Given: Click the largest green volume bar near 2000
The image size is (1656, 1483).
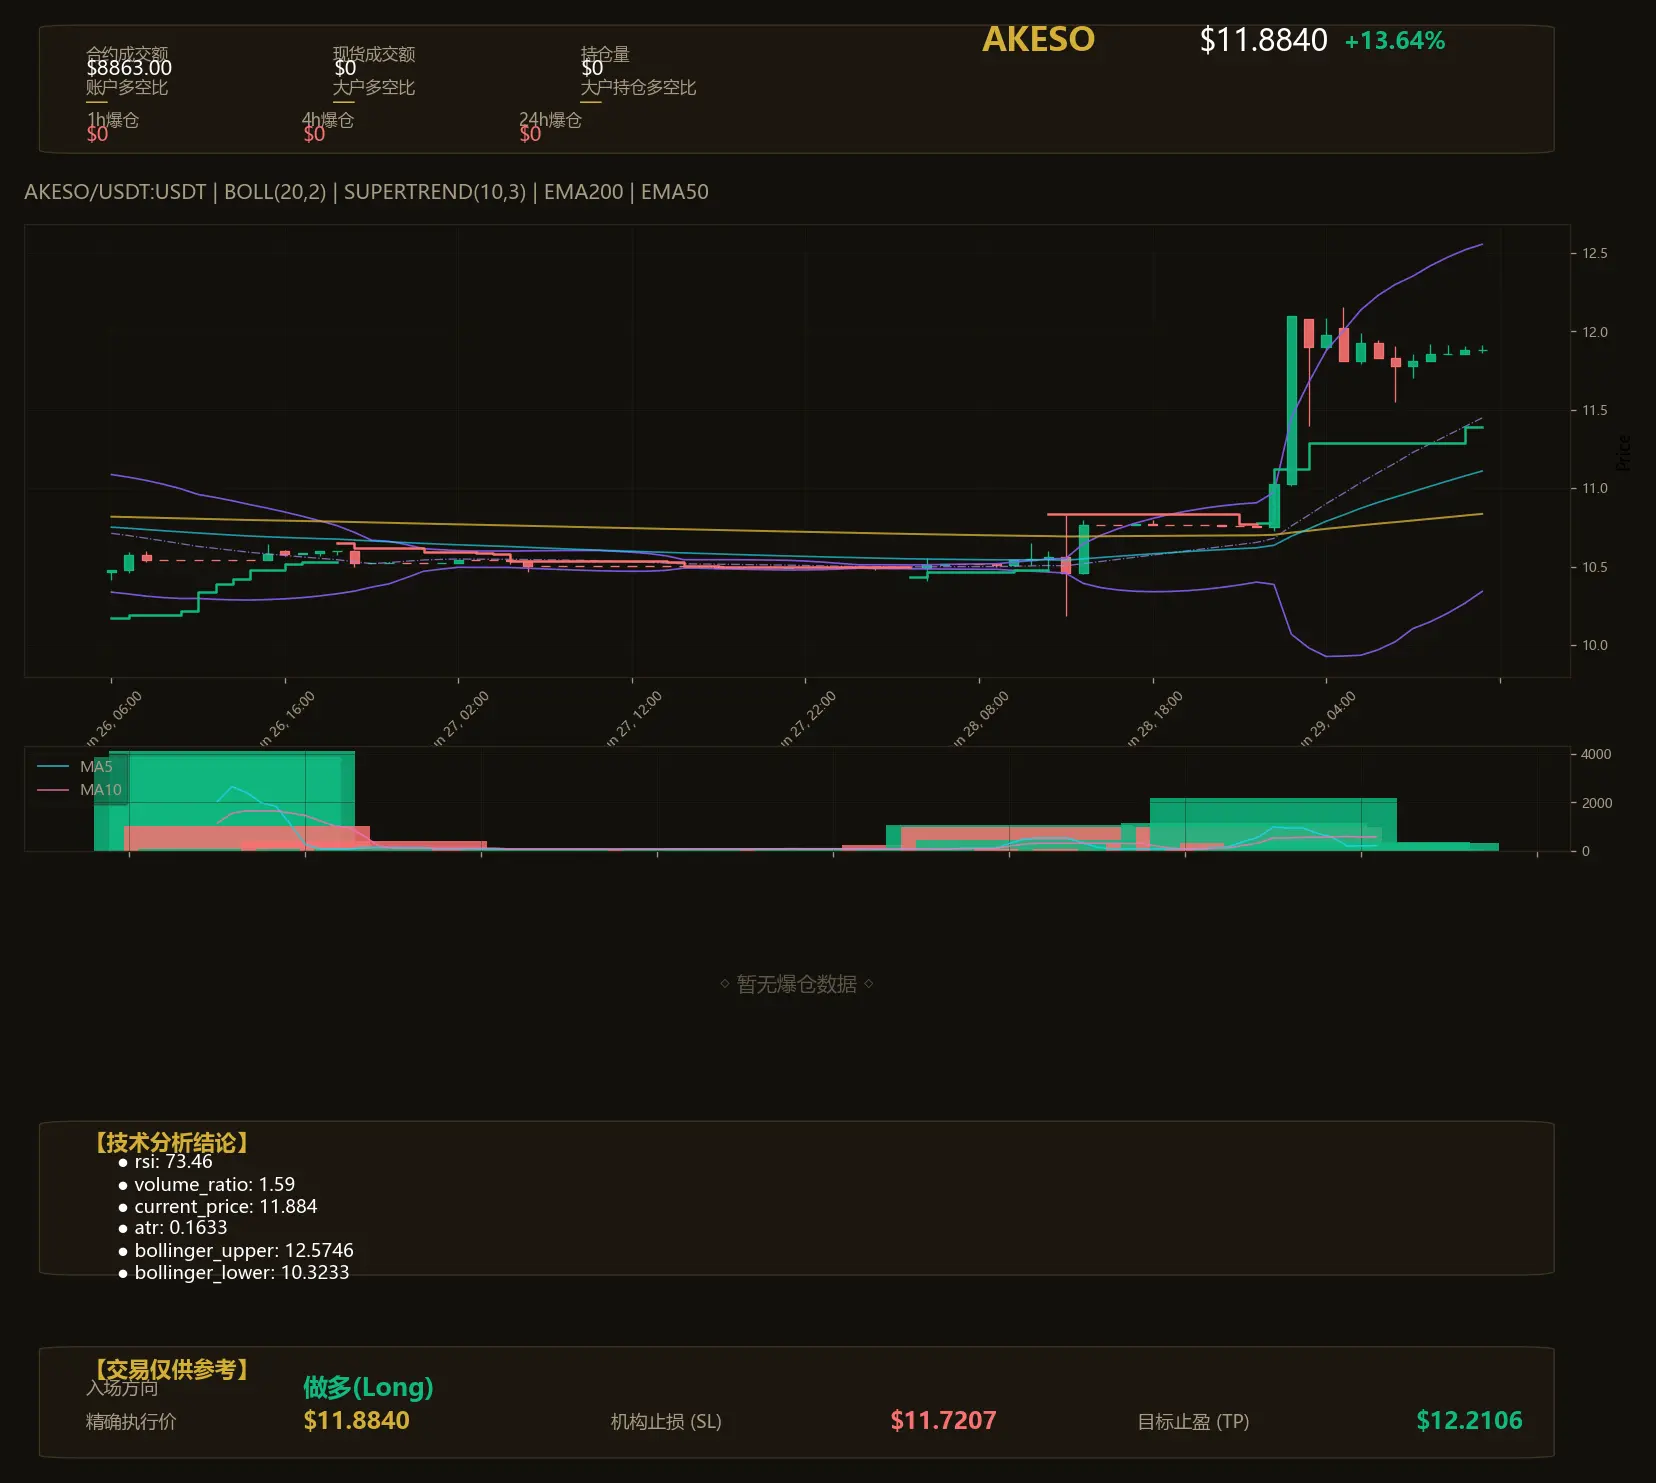Looking at the screenshot, I should [x=1273, y=824].
